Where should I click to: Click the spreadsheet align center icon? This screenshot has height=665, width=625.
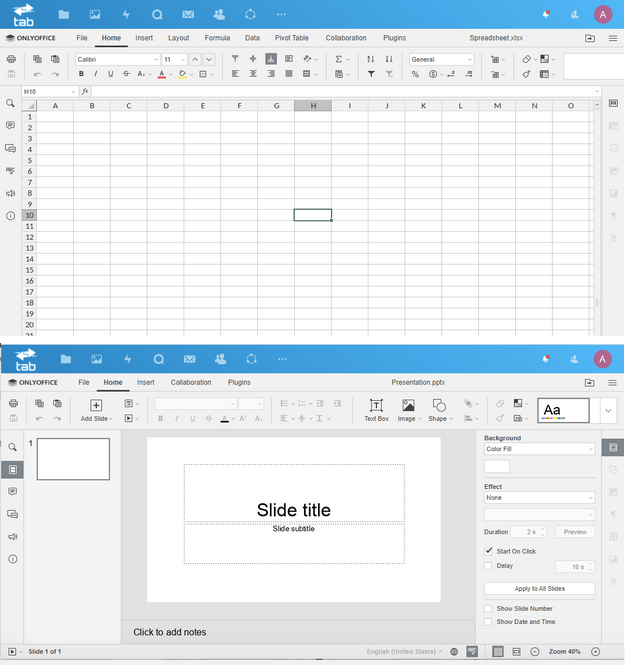point(253,74)
